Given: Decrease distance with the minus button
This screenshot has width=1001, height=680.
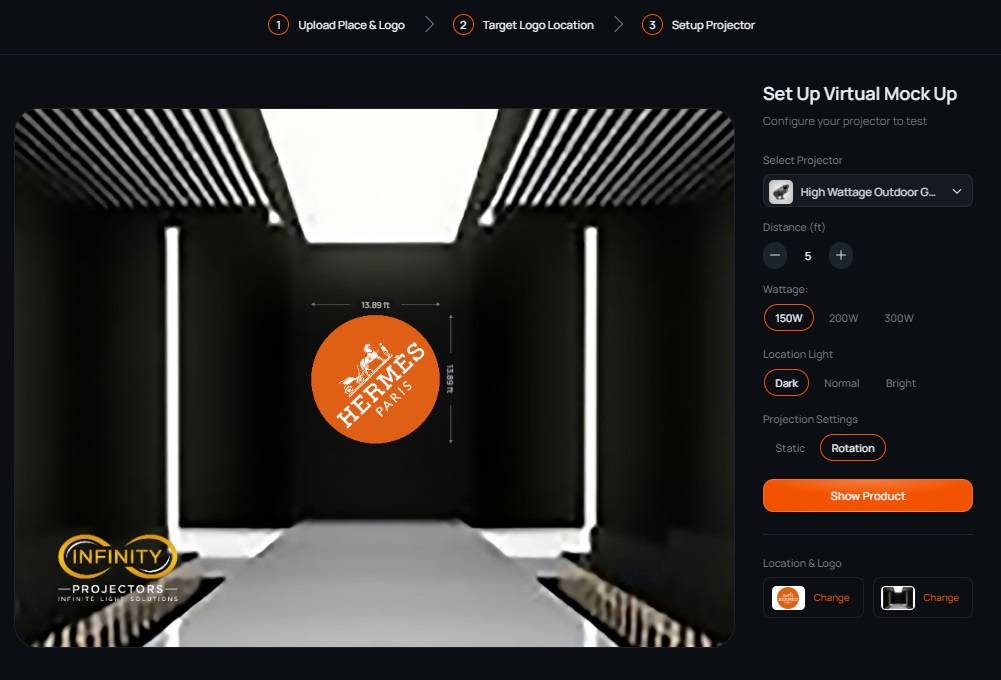Looking at the screenshot, I should (x=774, y=255).
